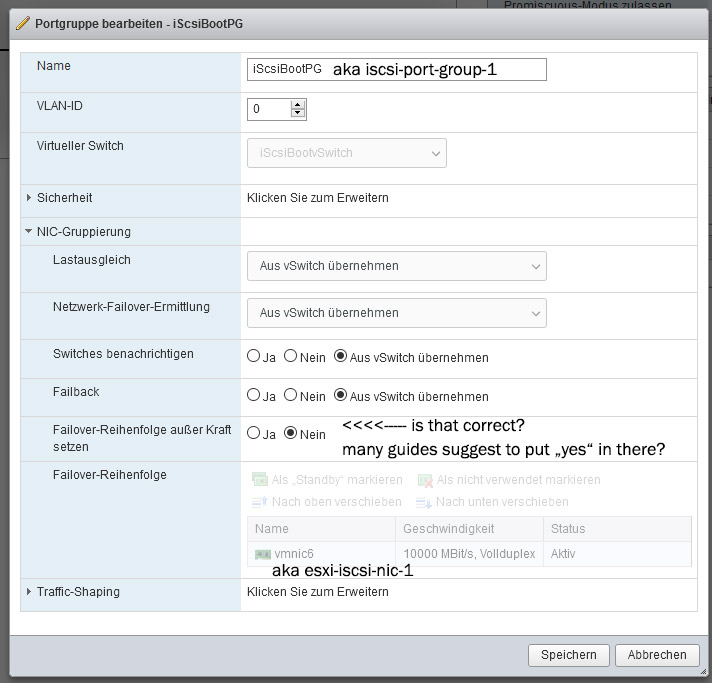The width and height of the screenshot is (712, 683).
Task: Click the 'Virtueller Switch' label
Action: (80, 146)
